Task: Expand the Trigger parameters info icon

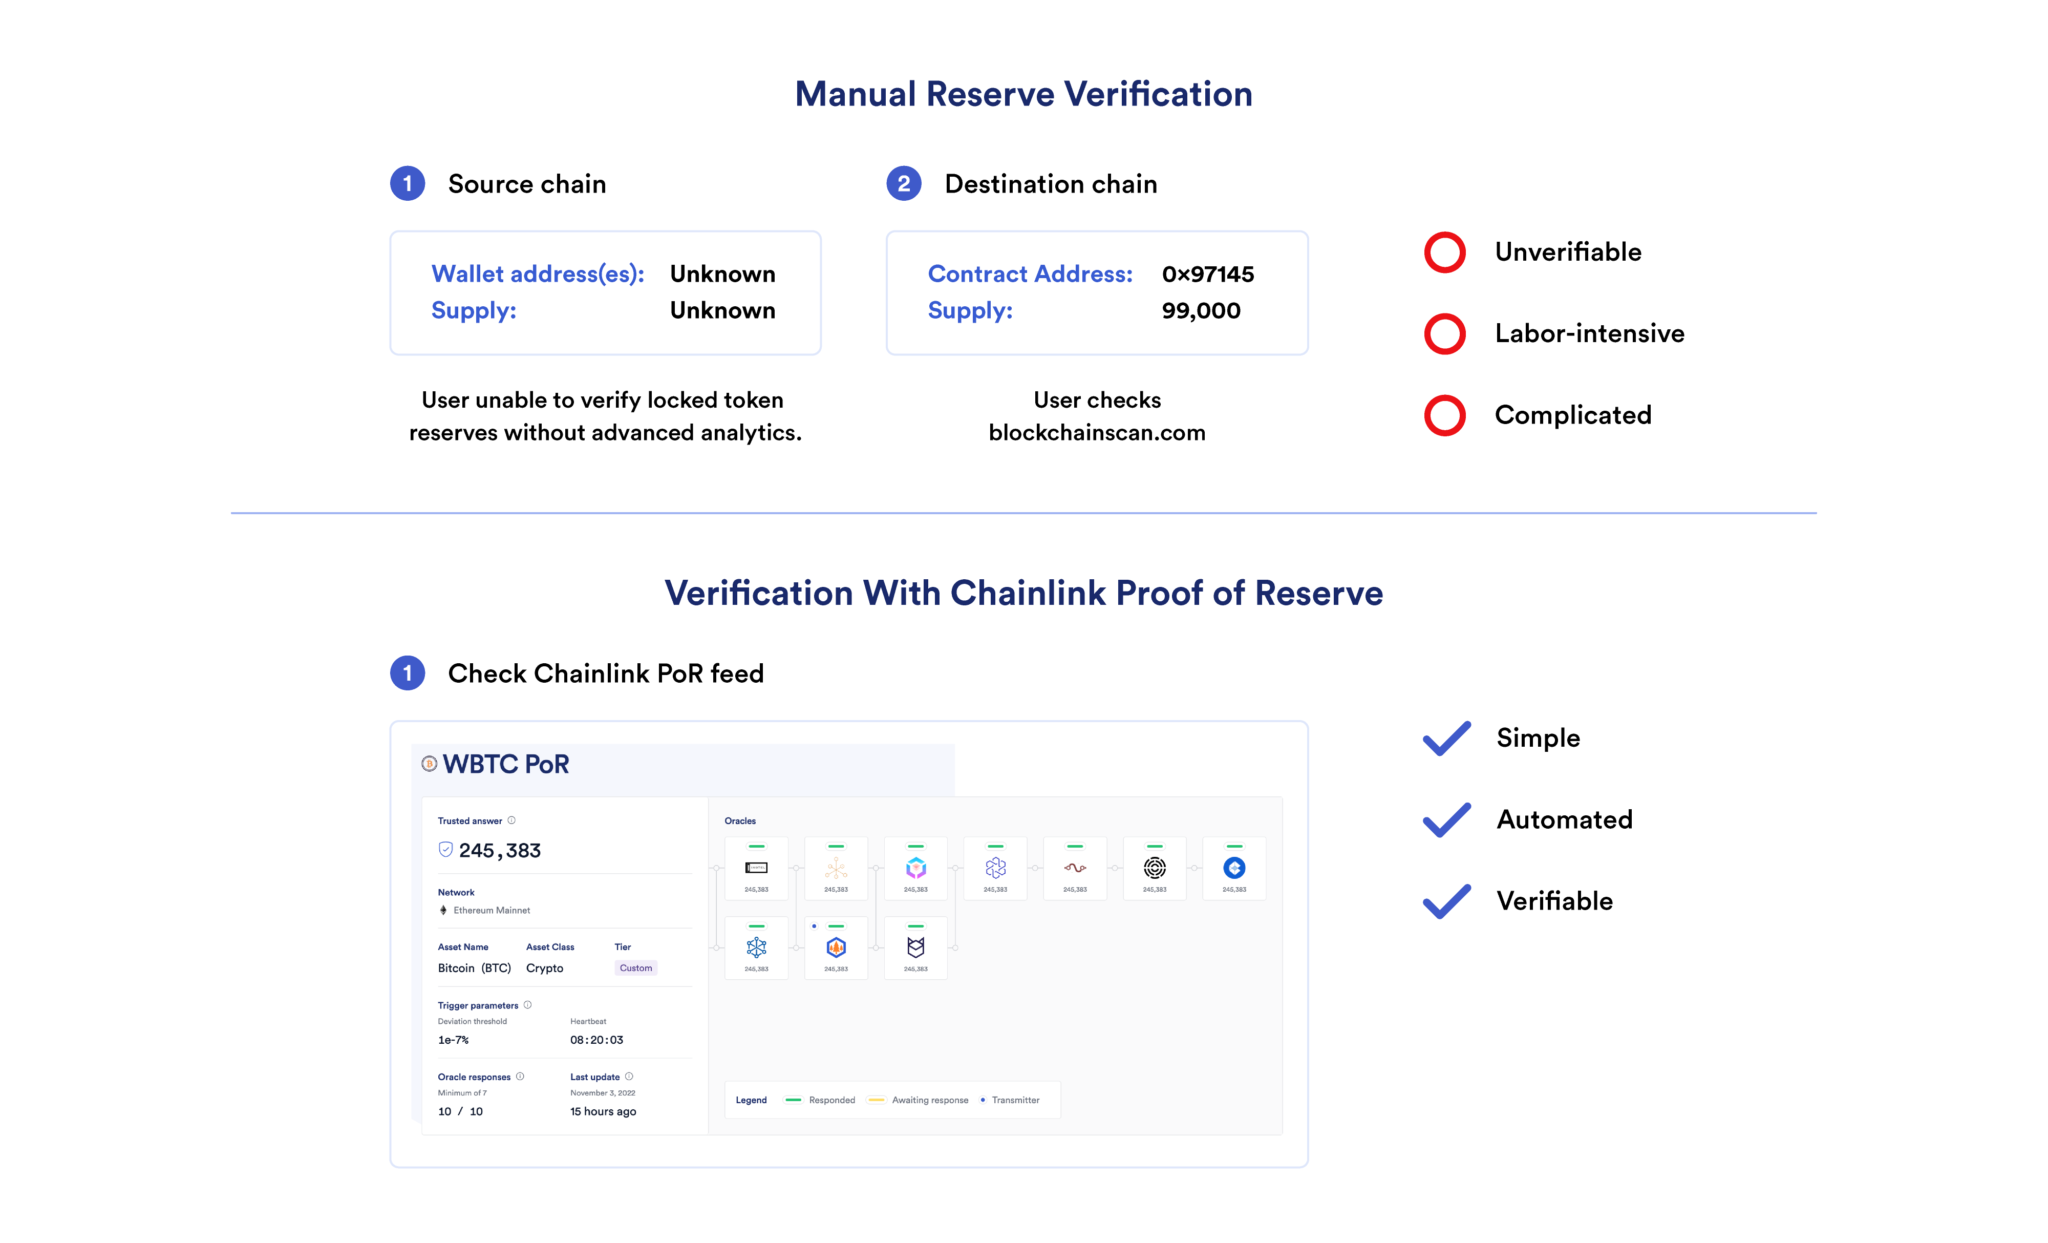Action: pos(527,1005)
